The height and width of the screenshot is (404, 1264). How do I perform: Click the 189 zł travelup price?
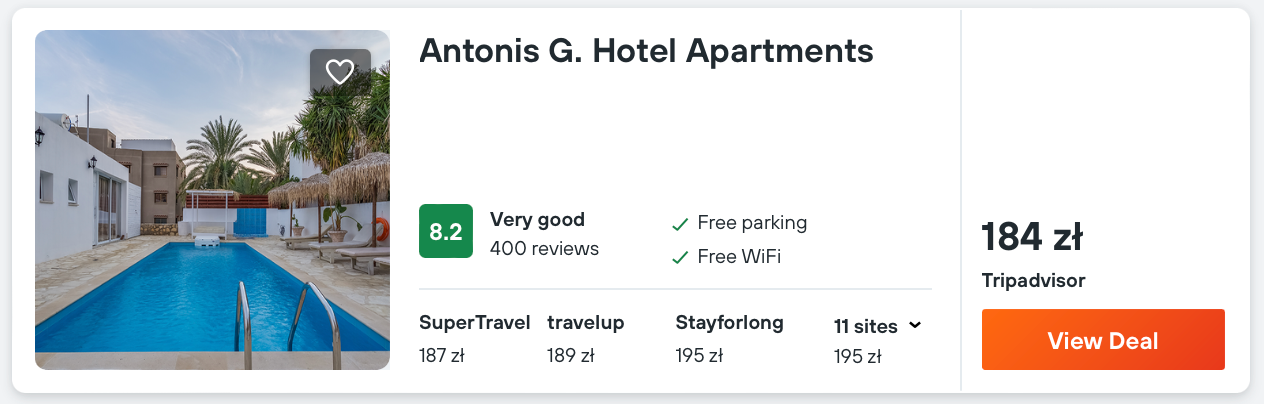coord(570,355)
